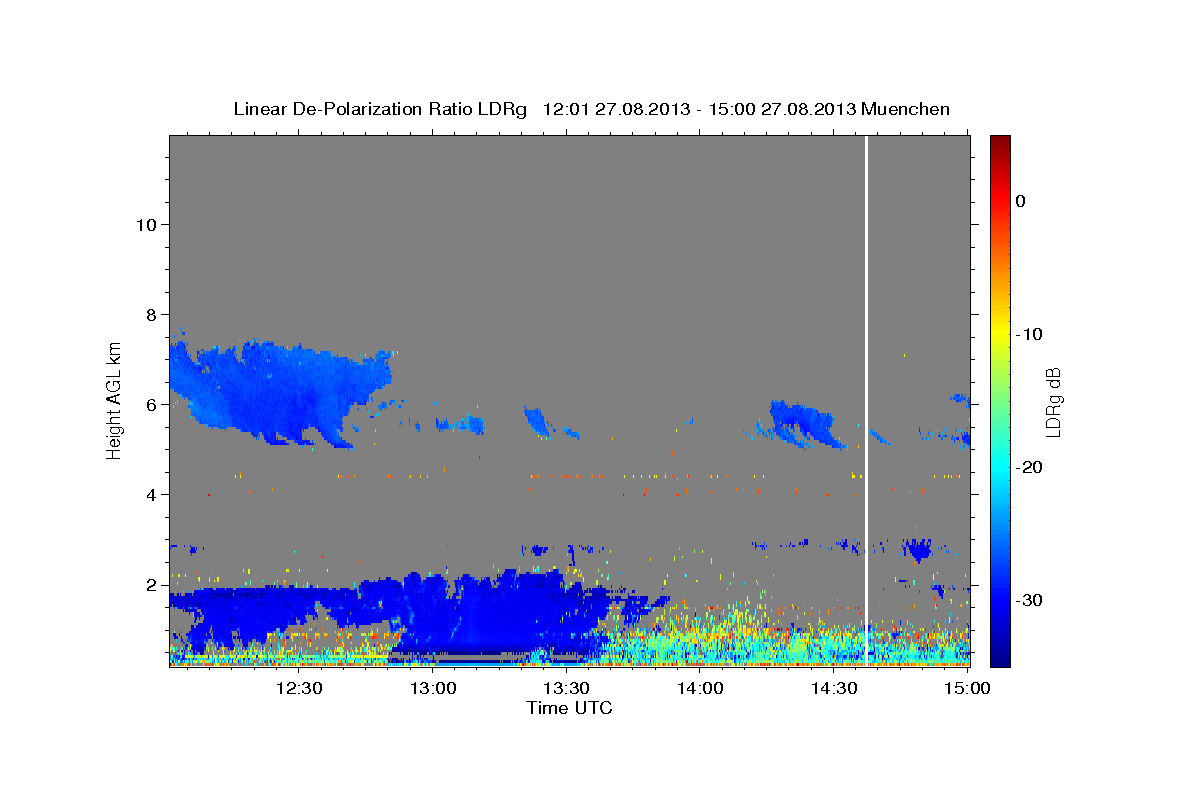Click the colorbar value -10

(1029, 334)
